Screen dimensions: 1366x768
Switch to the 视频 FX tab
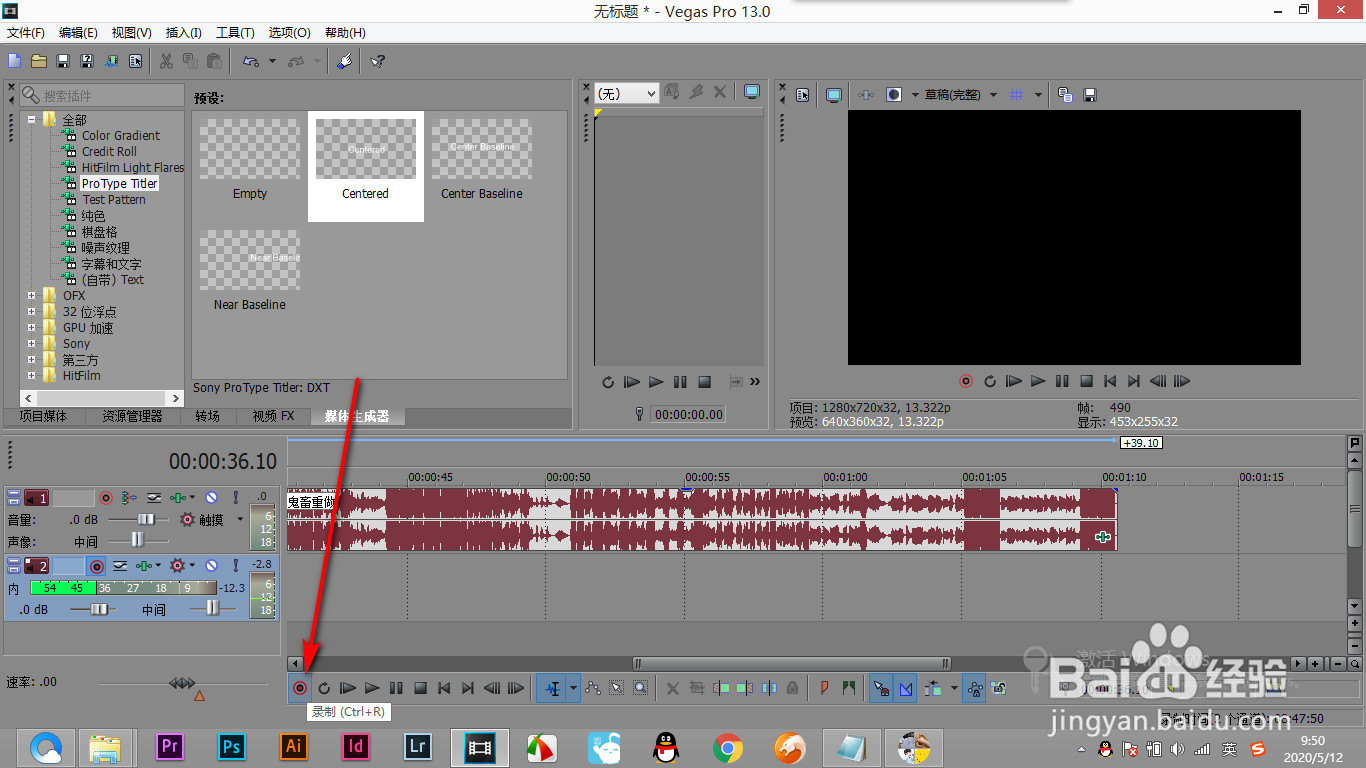tap(273, 416)
